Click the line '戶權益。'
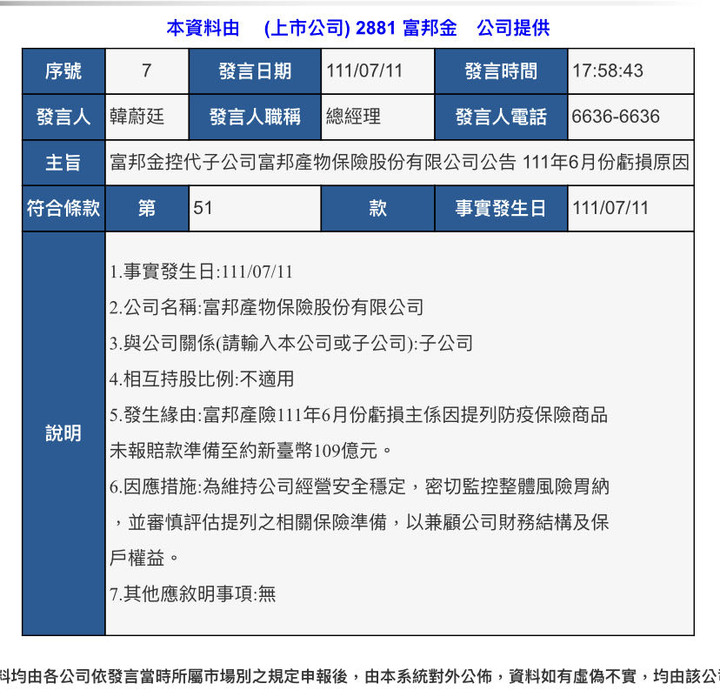This screenshot has width=720, height=697. coord(144,558)
